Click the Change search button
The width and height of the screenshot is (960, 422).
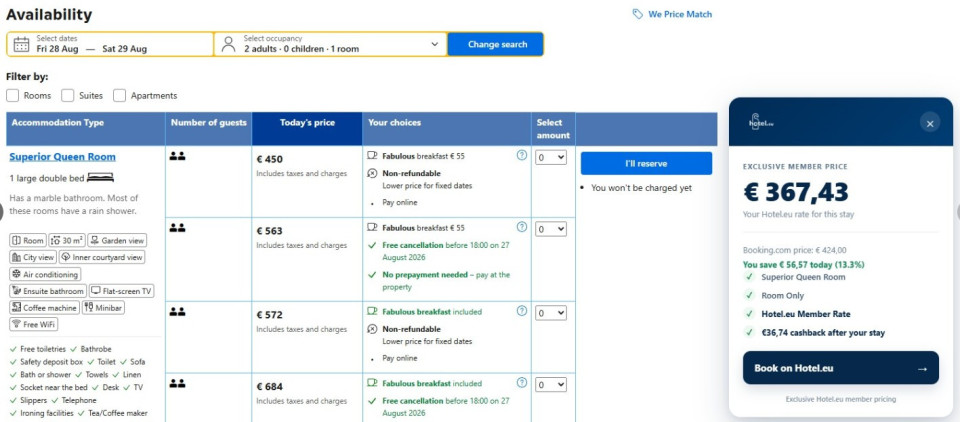tap(497, 44)
